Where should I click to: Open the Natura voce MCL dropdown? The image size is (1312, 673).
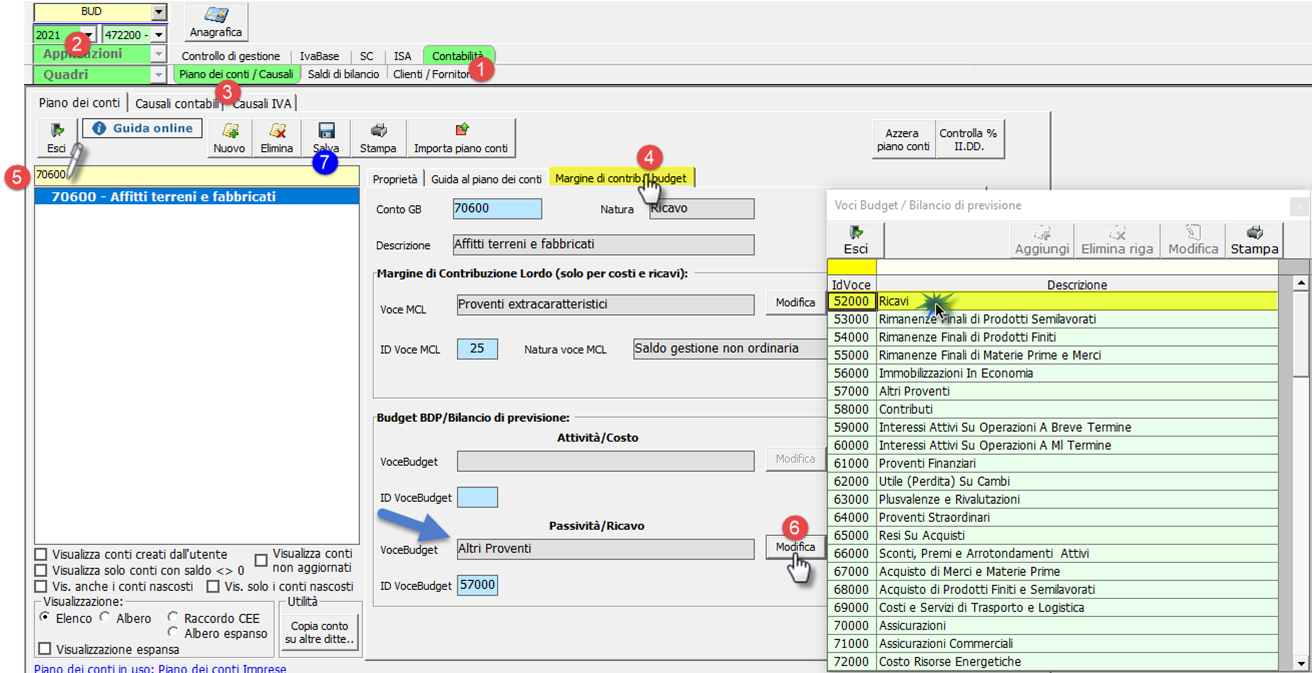click(730, 349)
